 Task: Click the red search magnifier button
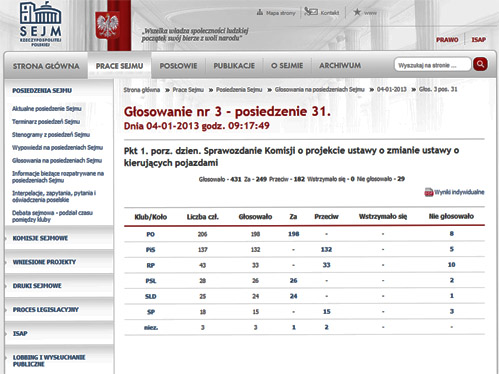[x=480, y=64]
